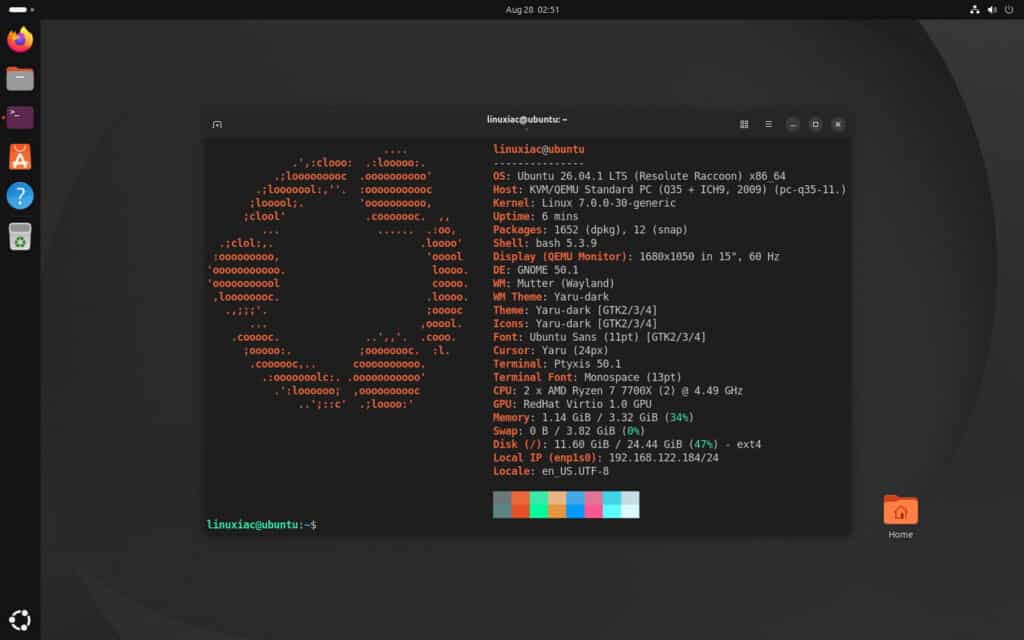Image resolution: width=1024 pixels, height=640 pixels.
Task: Open the clock showing Aug 20 02:51
Action: point(532,10)
